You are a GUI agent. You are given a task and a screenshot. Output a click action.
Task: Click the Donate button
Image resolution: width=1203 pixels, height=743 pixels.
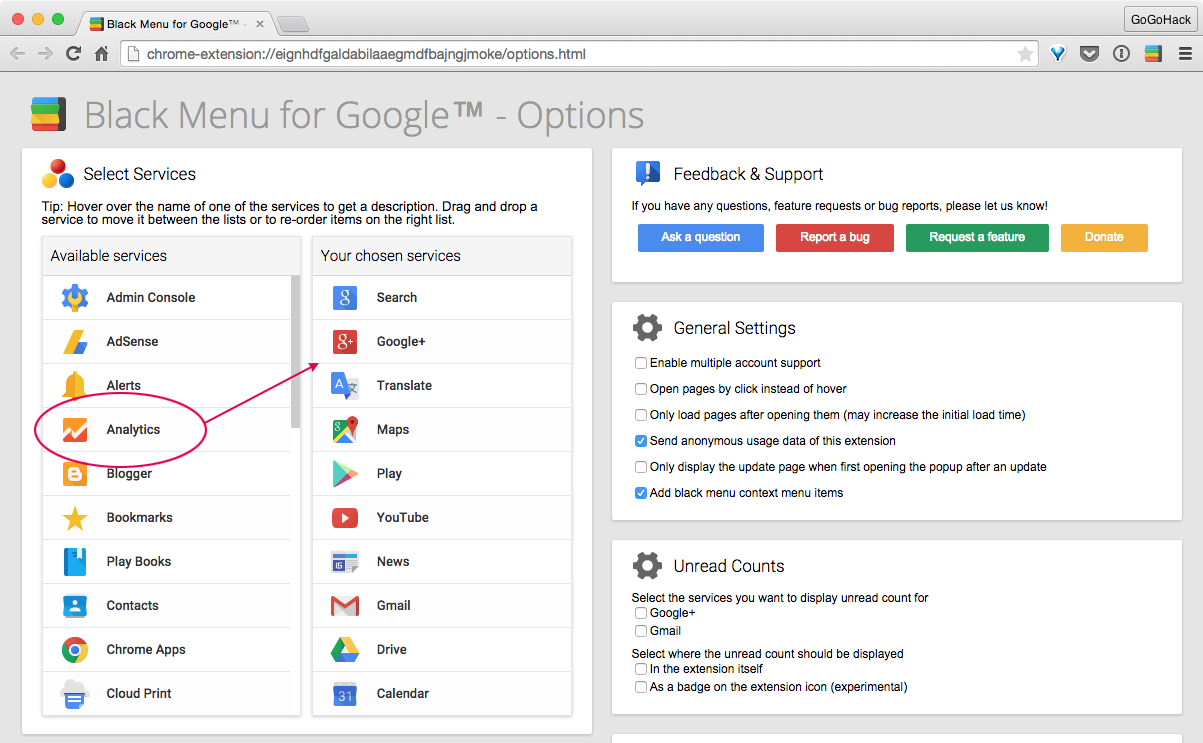click(x=1104, y=237)
